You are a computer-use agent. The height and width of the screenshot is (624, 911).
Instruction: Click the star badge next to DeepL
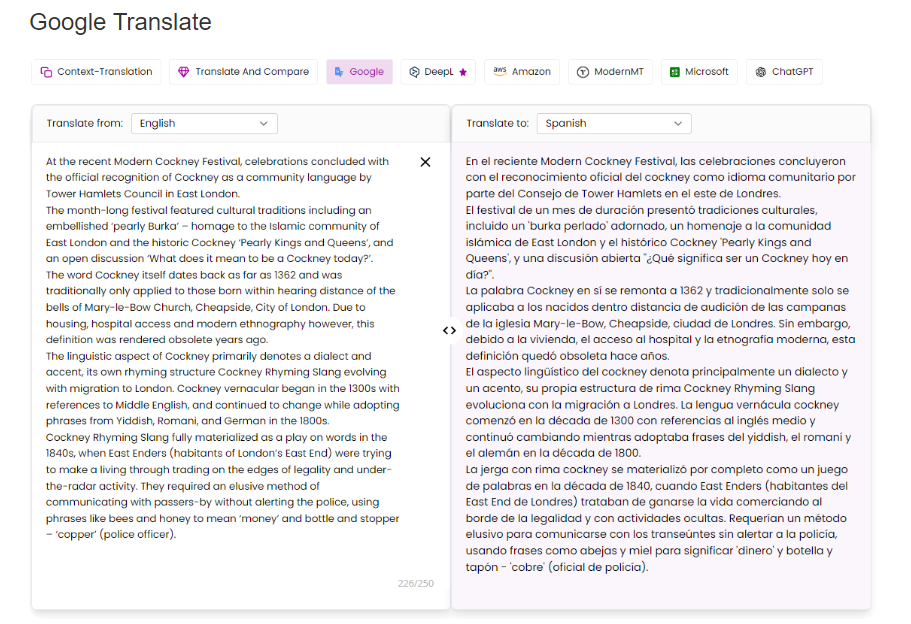[463, 72]
